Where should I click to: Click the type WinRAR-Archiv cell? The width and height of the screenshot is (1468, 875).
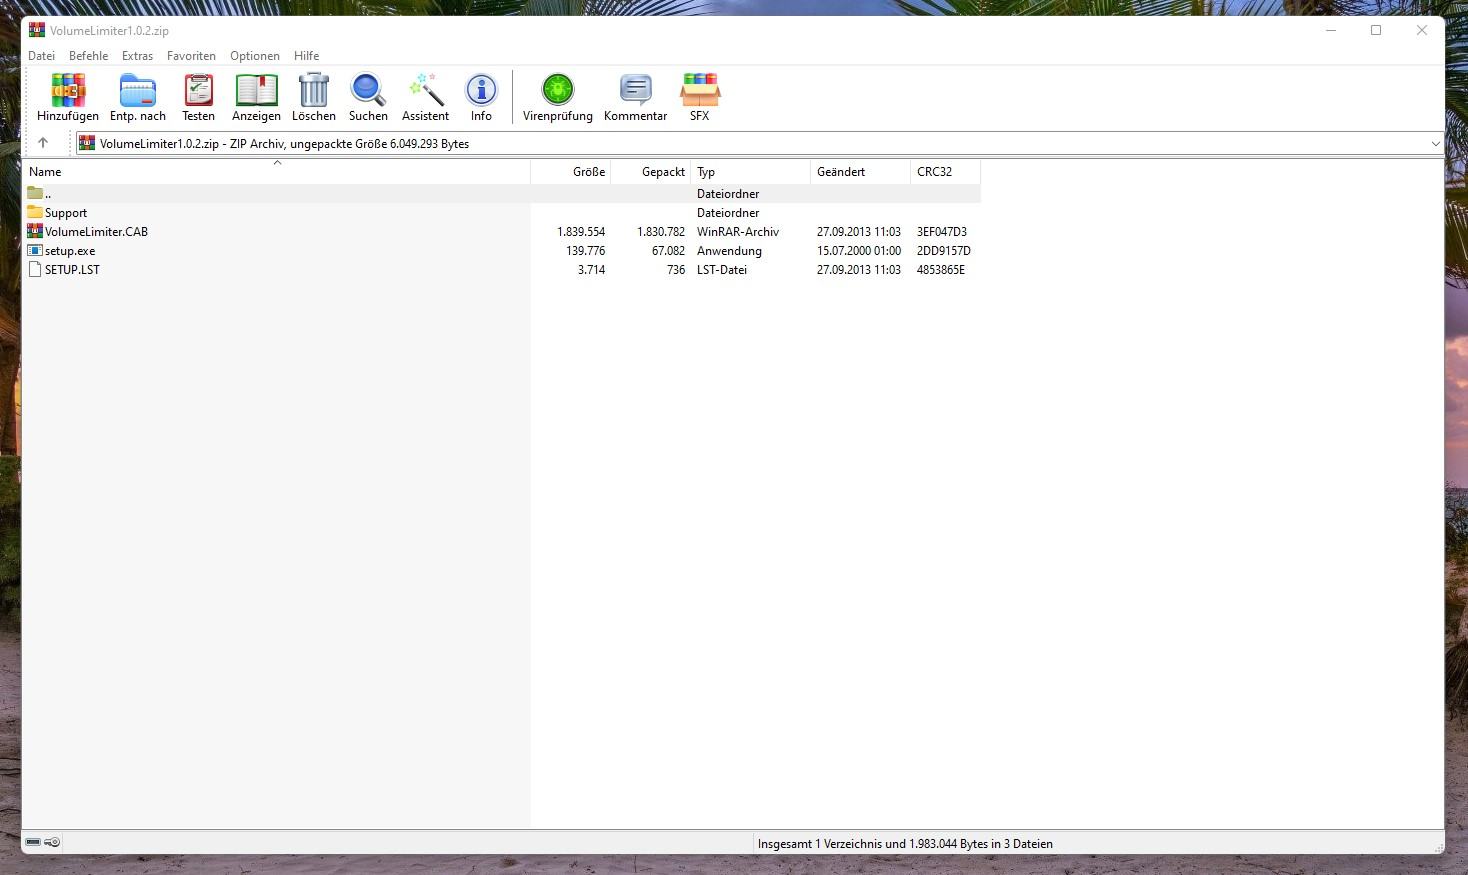tap(738, 232)
